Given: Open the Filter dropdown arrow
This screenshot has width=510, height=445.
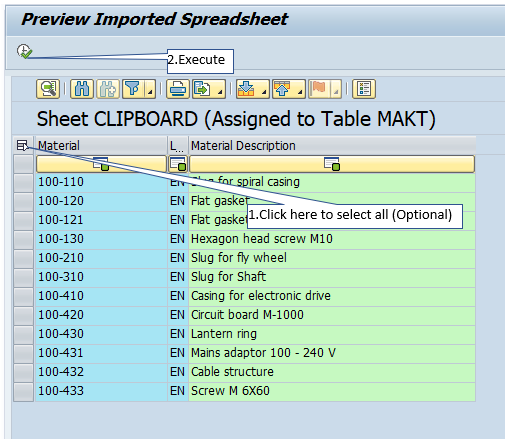Looking at the screenshot, I should tap(150, 89).
